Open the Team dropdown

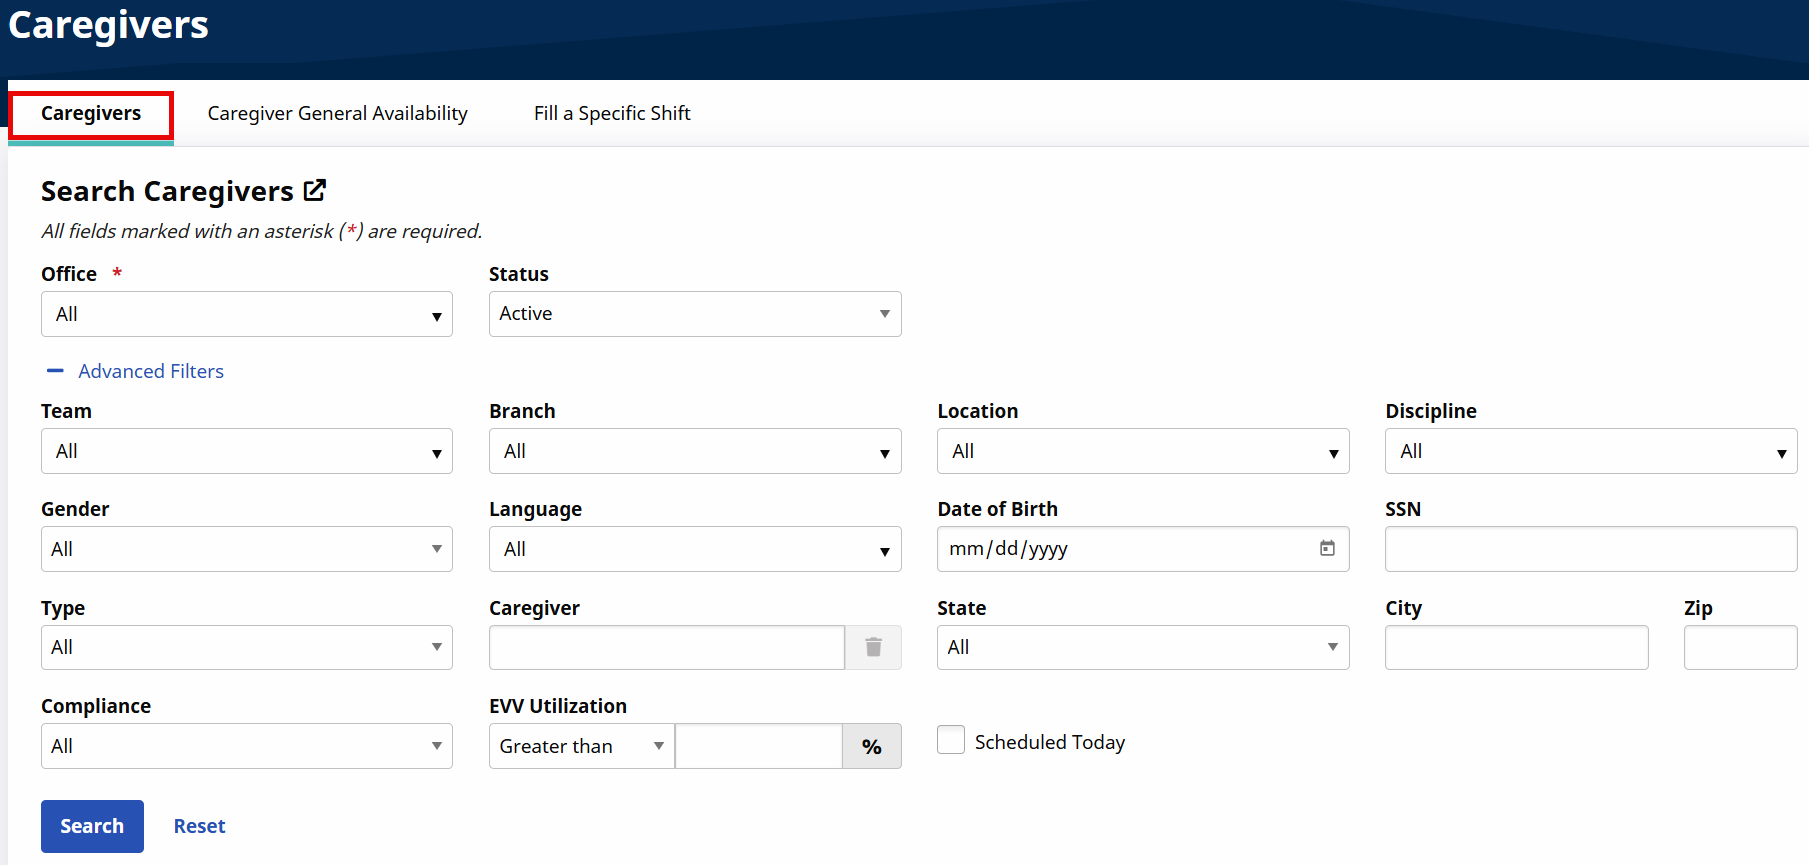click(x=246, y=451)
